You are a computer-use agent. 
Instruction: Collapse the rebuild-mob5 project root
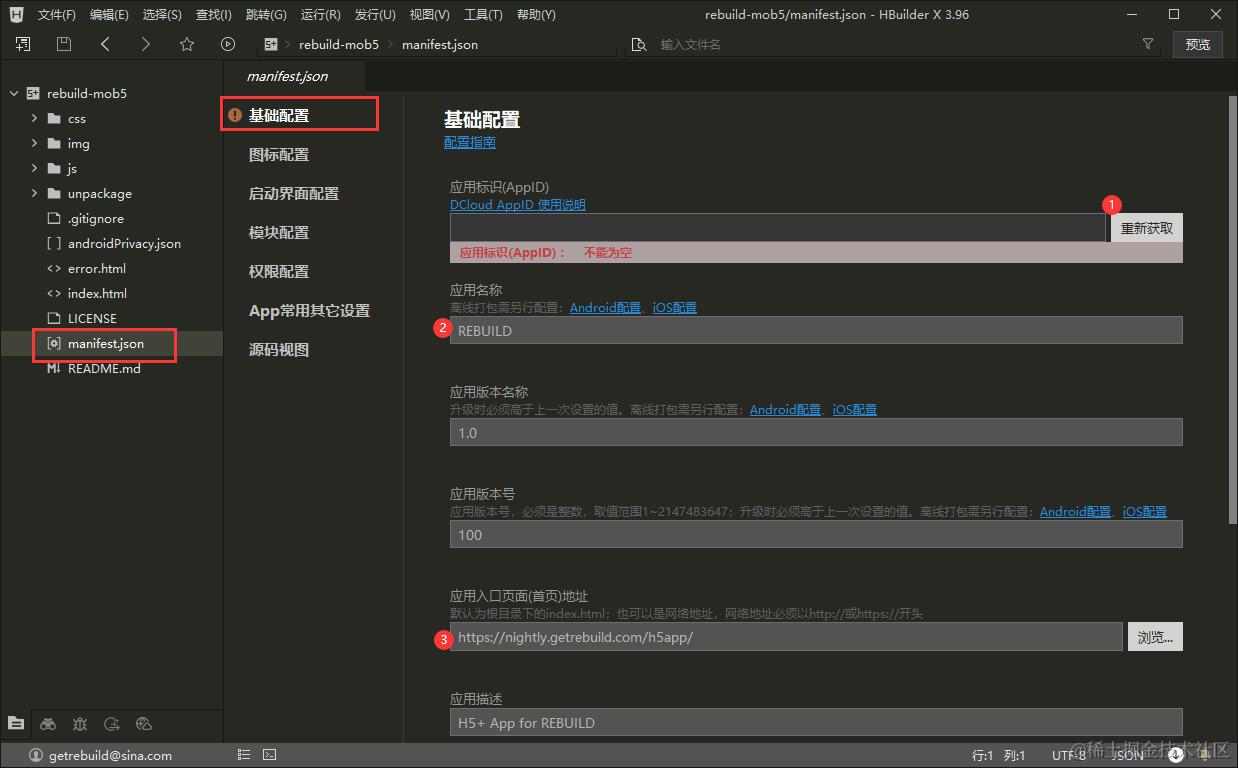pyautogui.click(x=14, y=93)
